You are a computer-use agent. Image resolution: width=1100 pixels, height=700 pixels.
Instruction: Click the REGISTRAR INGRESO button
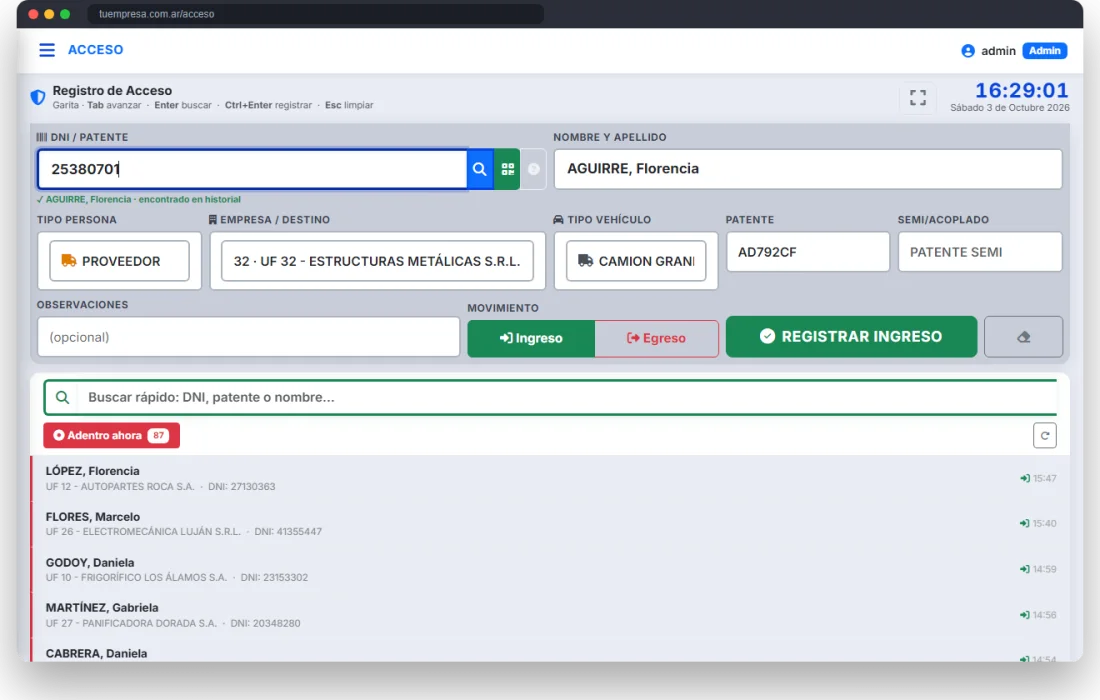pos(851,337)
